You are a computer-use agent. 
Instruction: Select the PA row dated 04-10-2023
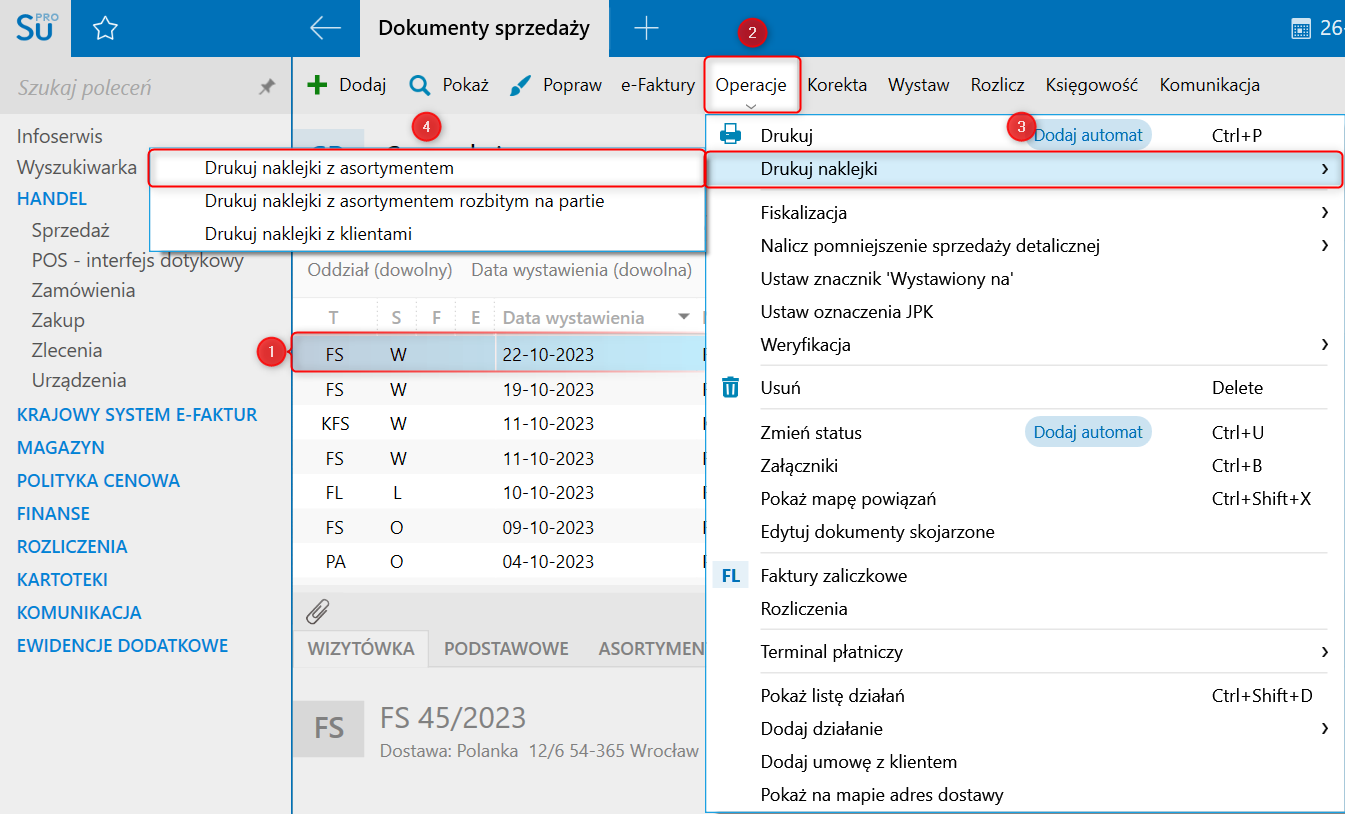point(499,561)
